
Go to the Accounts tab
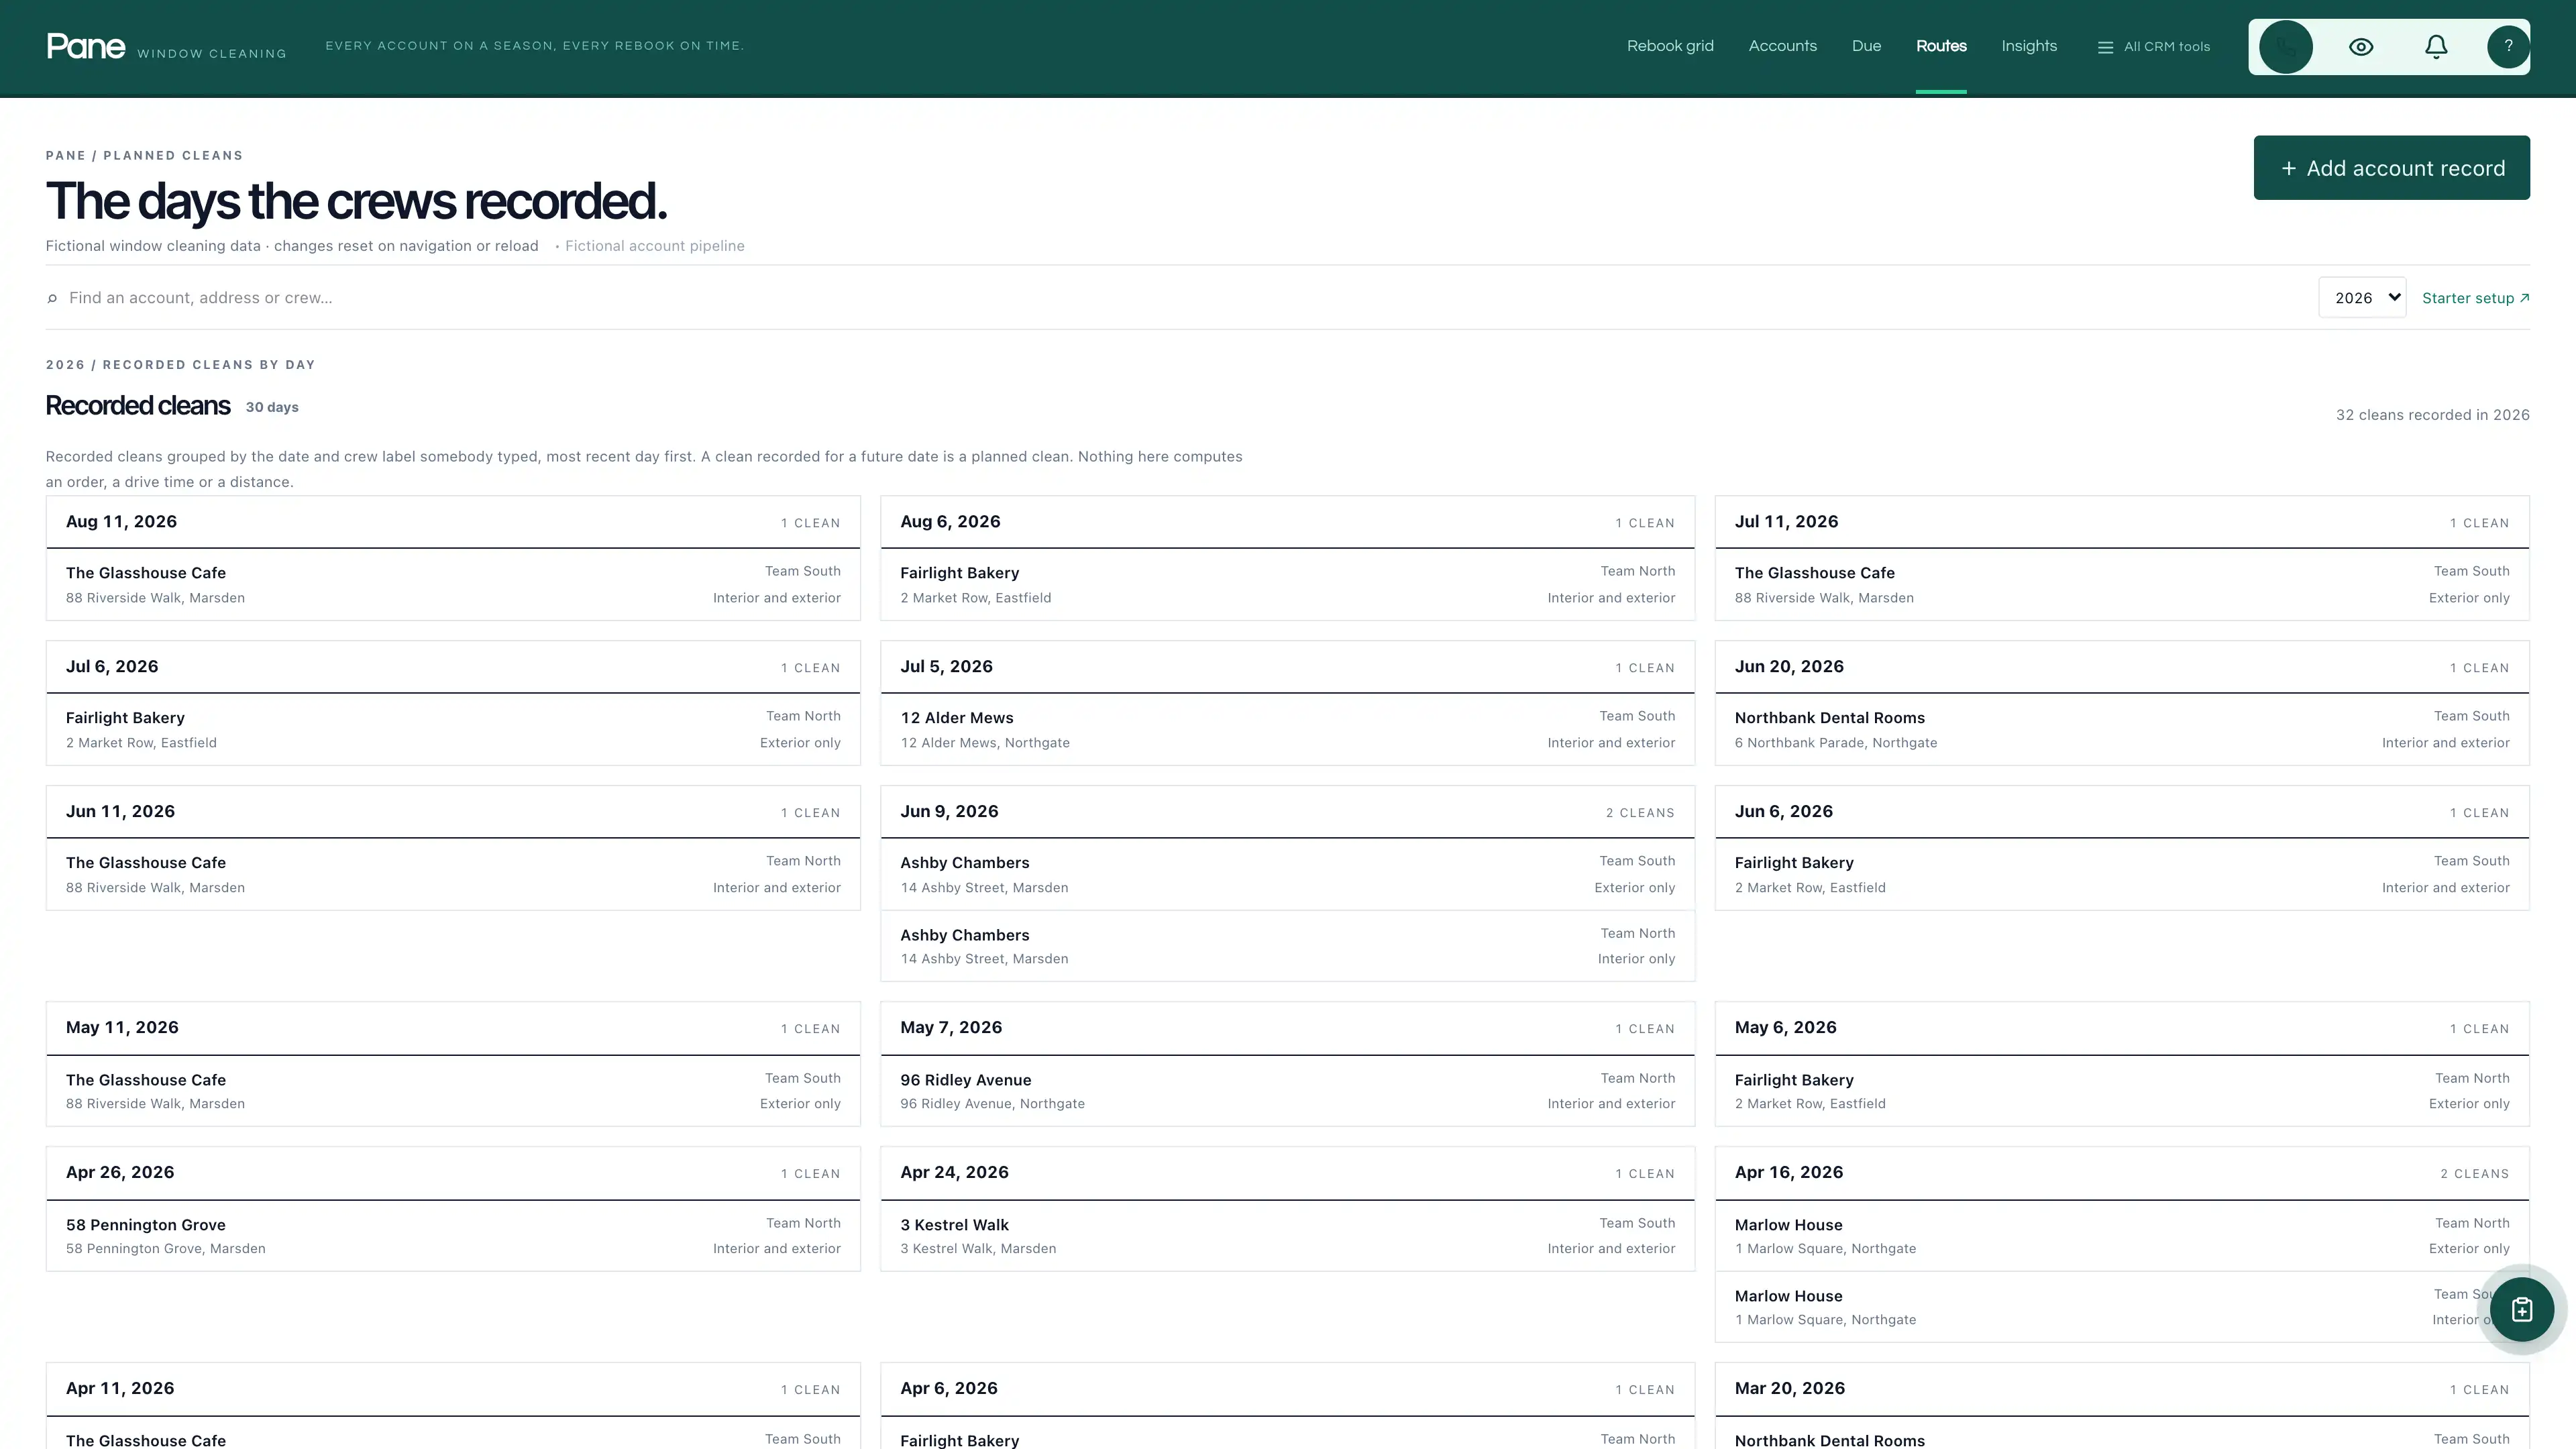1782,46
